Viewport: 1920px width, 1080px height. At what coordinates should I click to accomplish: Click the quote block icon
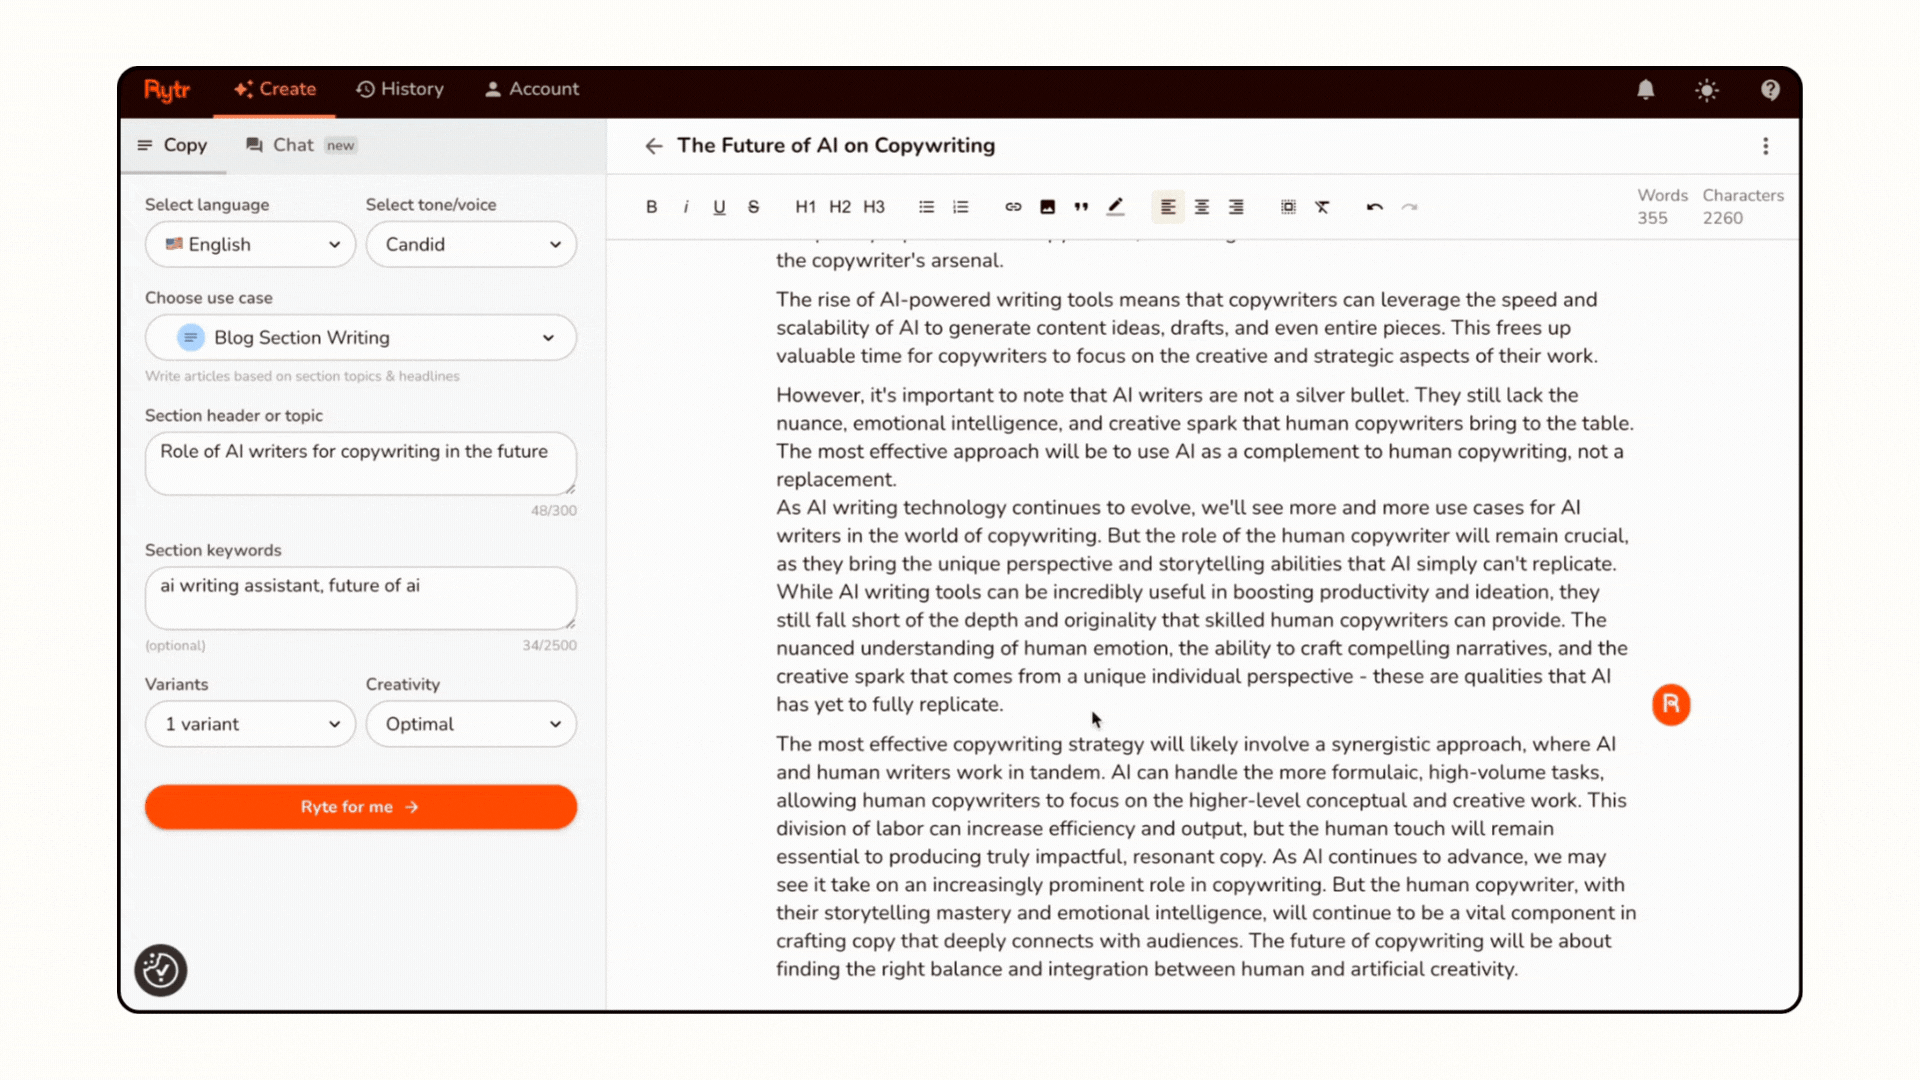click(1081, 207)
